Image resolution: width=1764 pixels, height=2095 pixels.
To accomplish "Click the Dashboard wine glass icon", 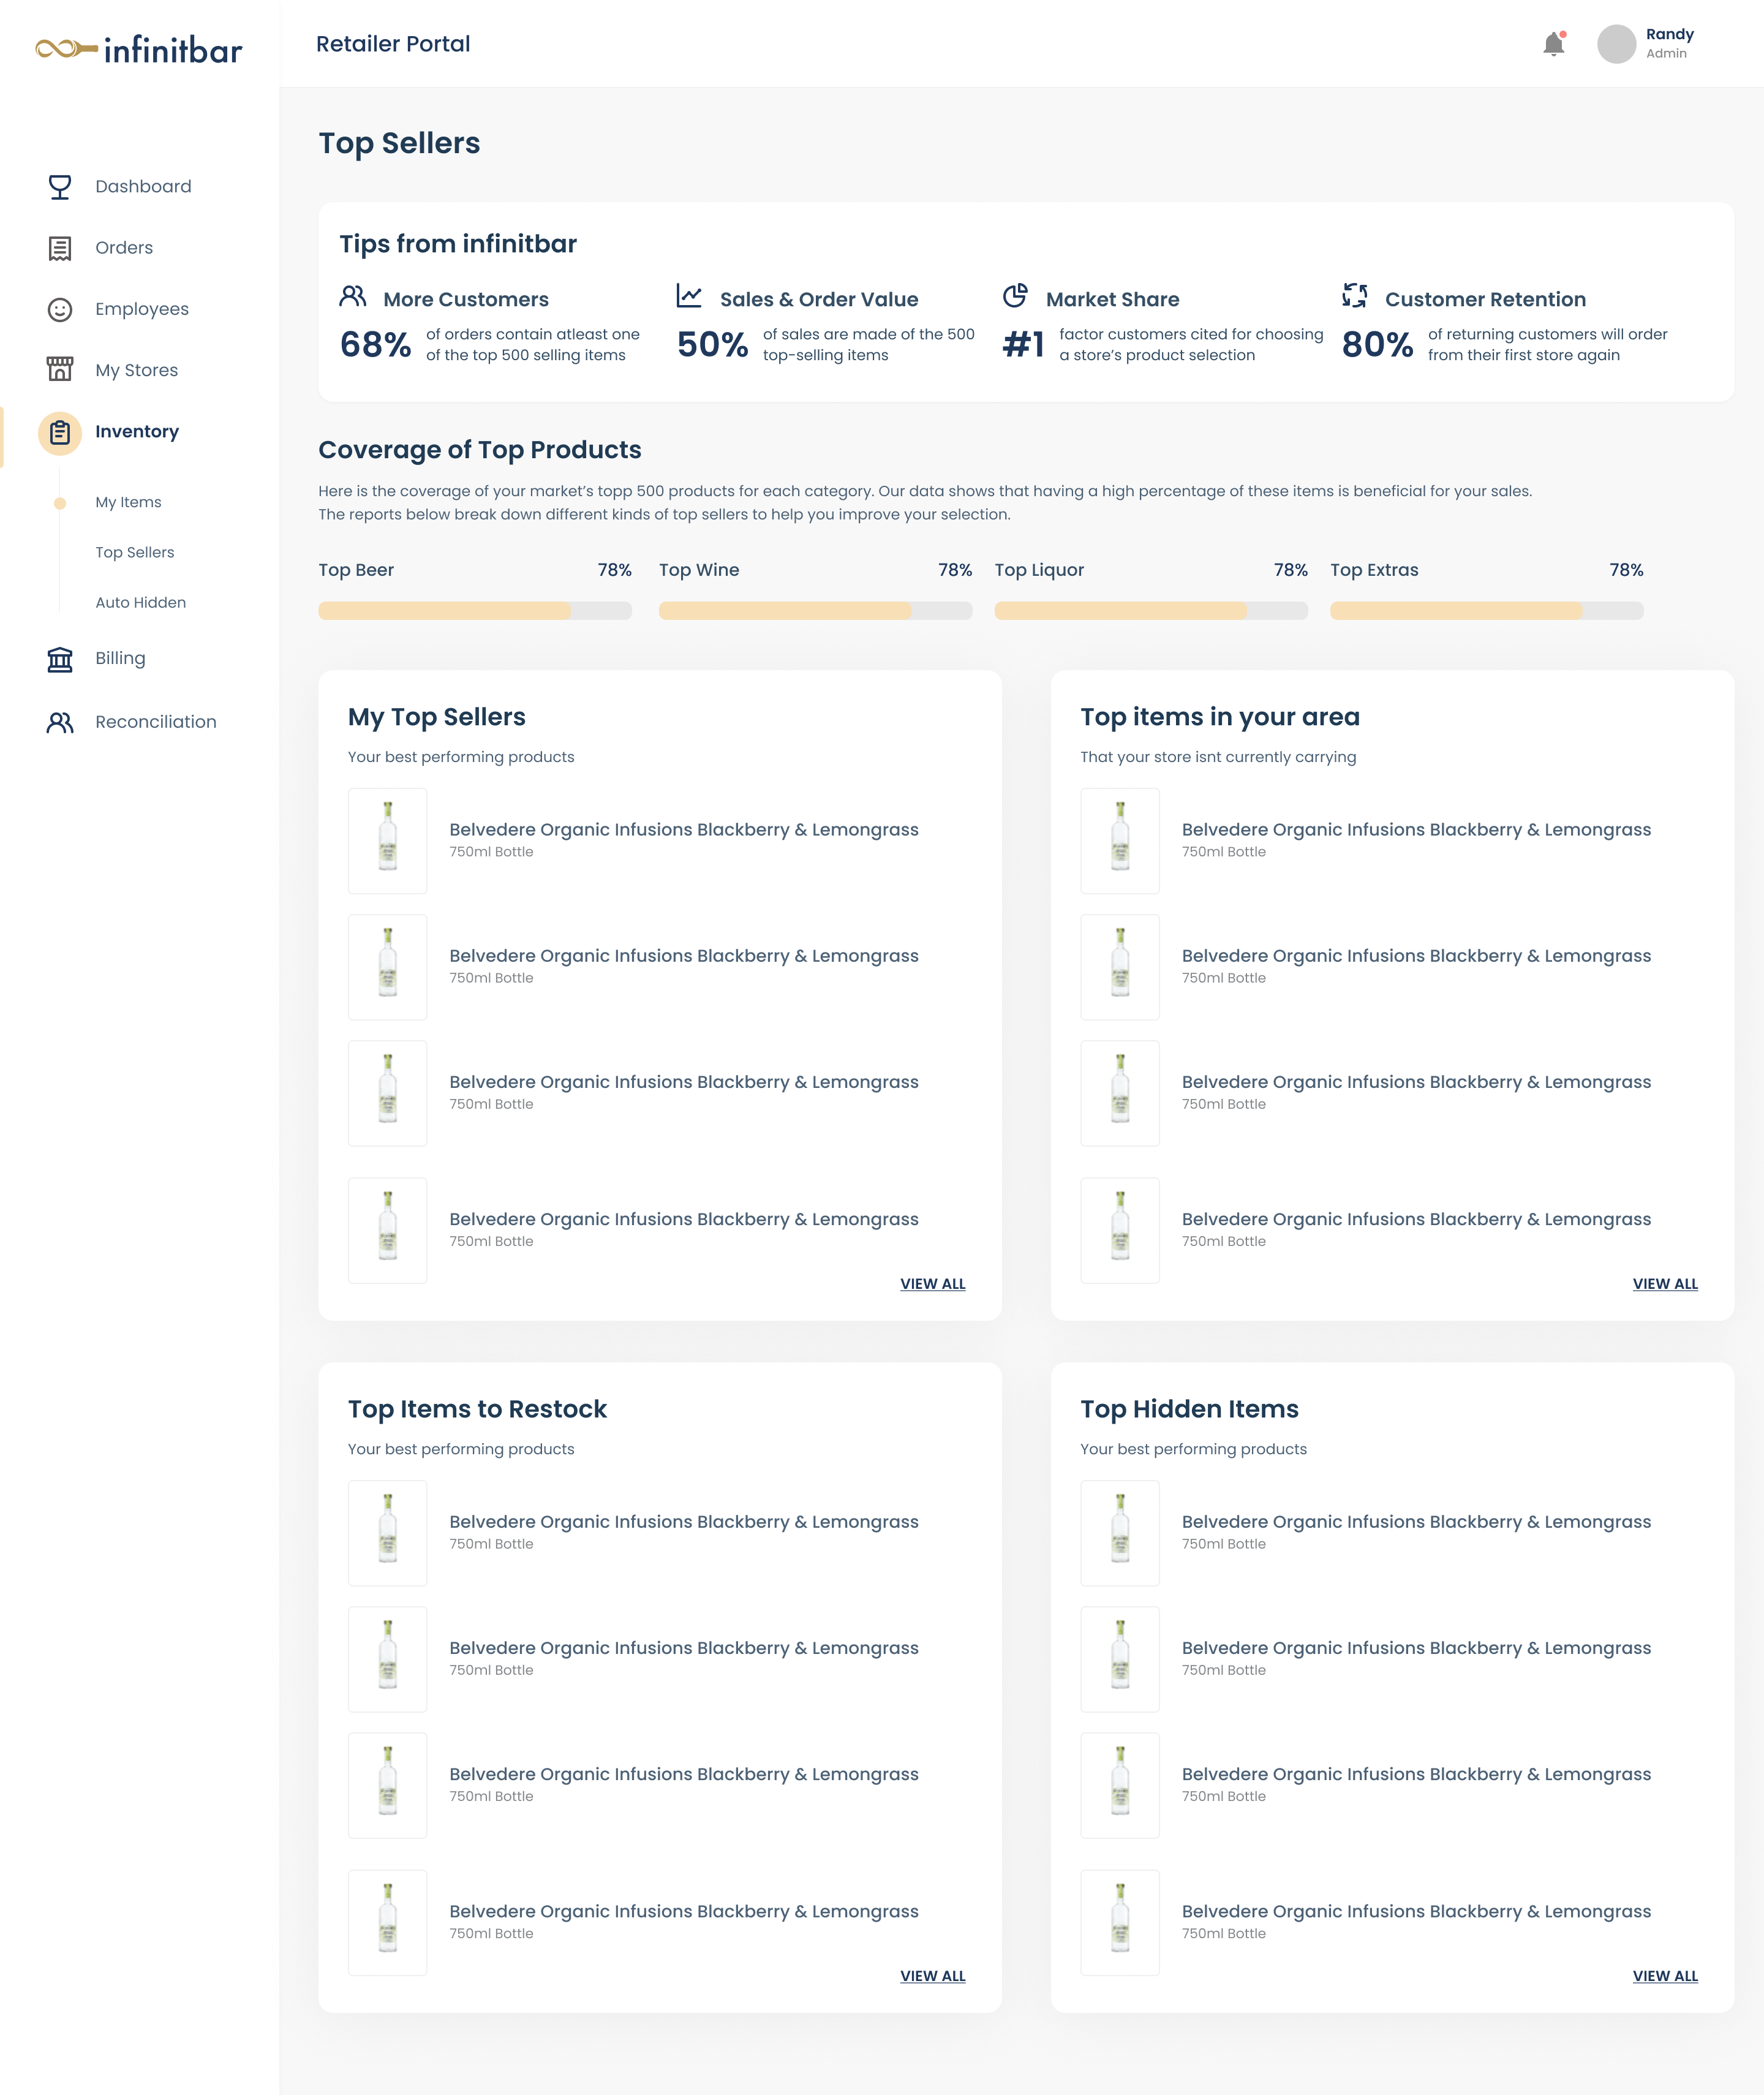I will pos(60,187).
